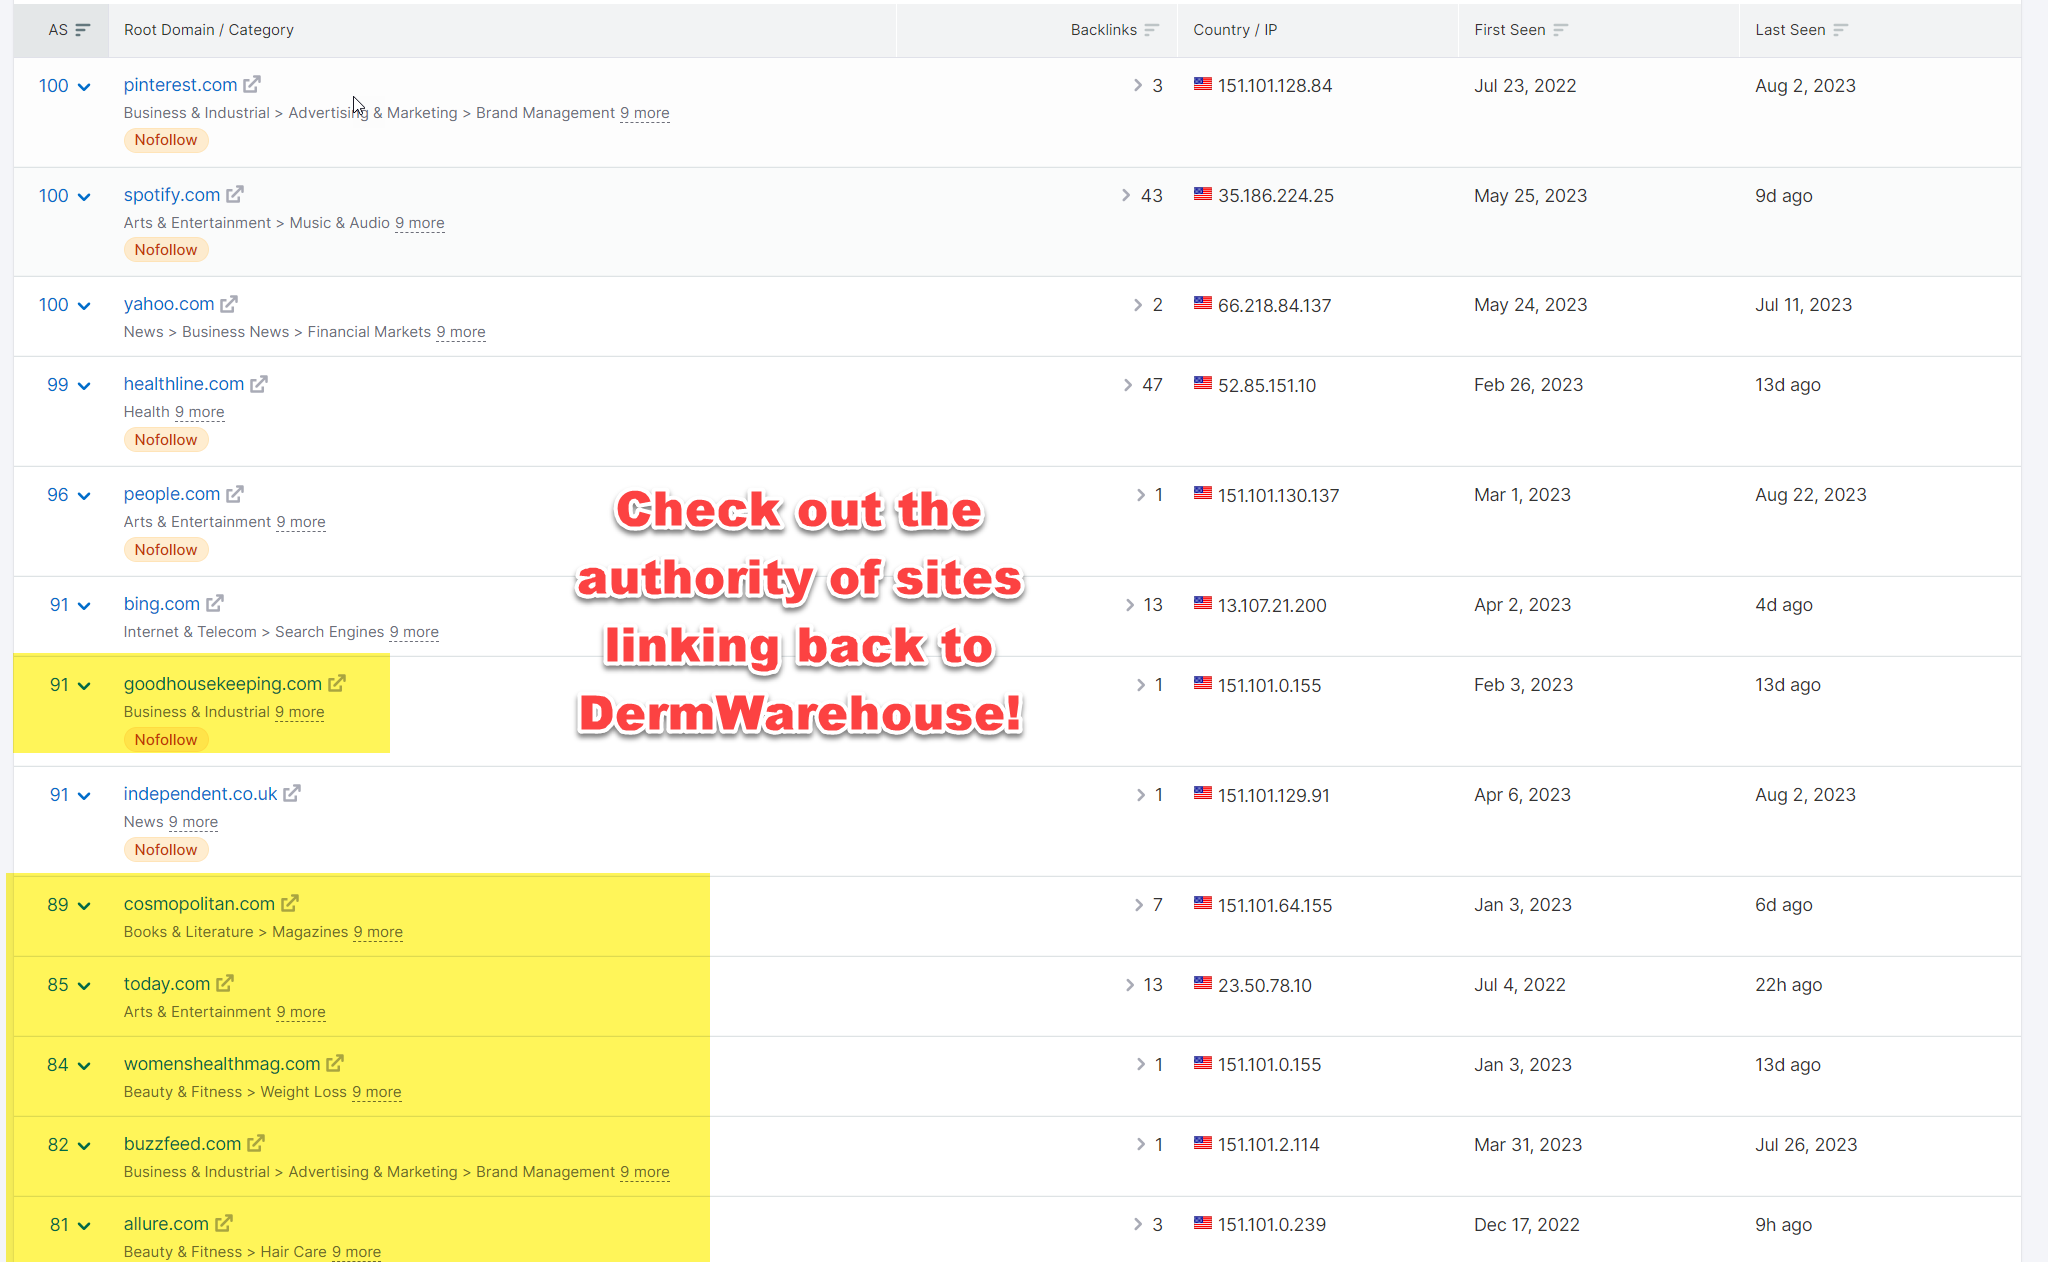The image size is (2048, 1262).
Task: Select First Seen date Jul 4, 2022
Action: pos(1520,985)
